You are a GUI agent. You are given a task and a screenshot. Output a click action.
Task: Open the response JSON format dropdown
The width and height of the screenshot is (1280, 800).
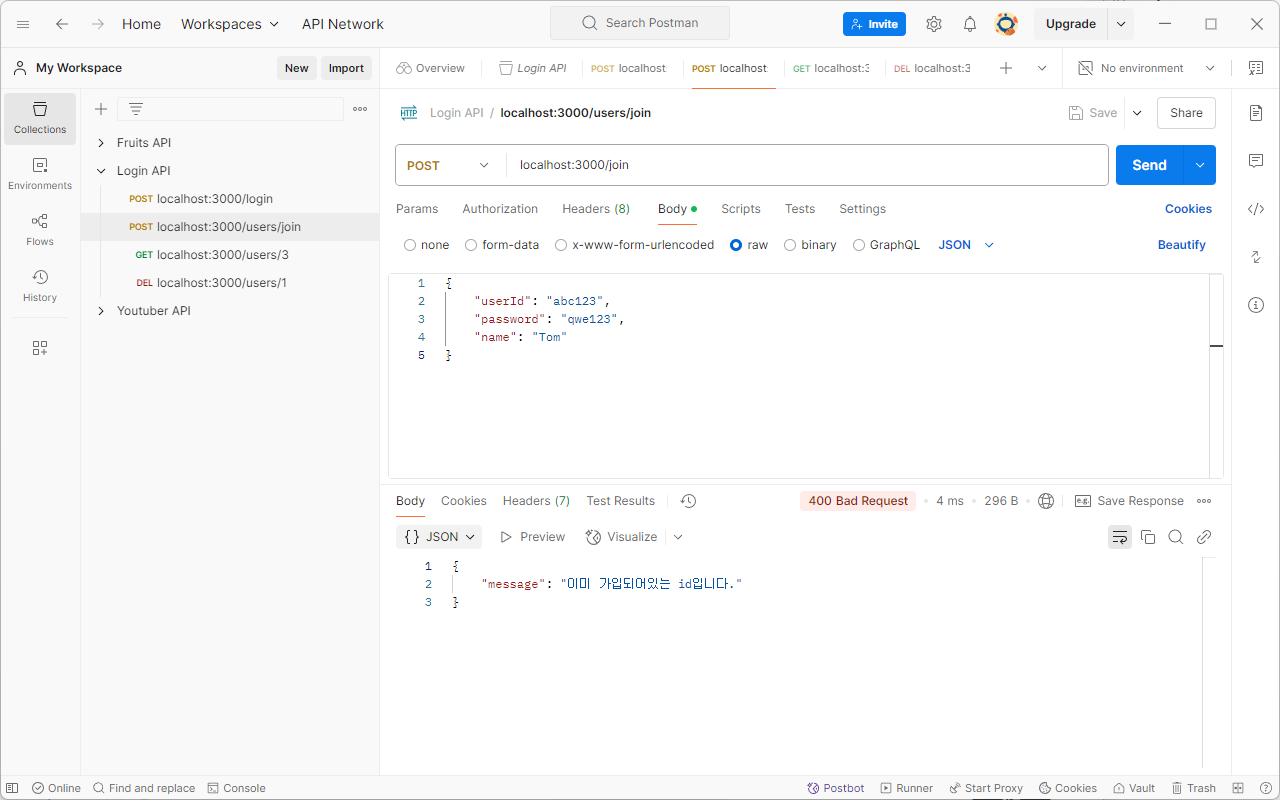439,537
